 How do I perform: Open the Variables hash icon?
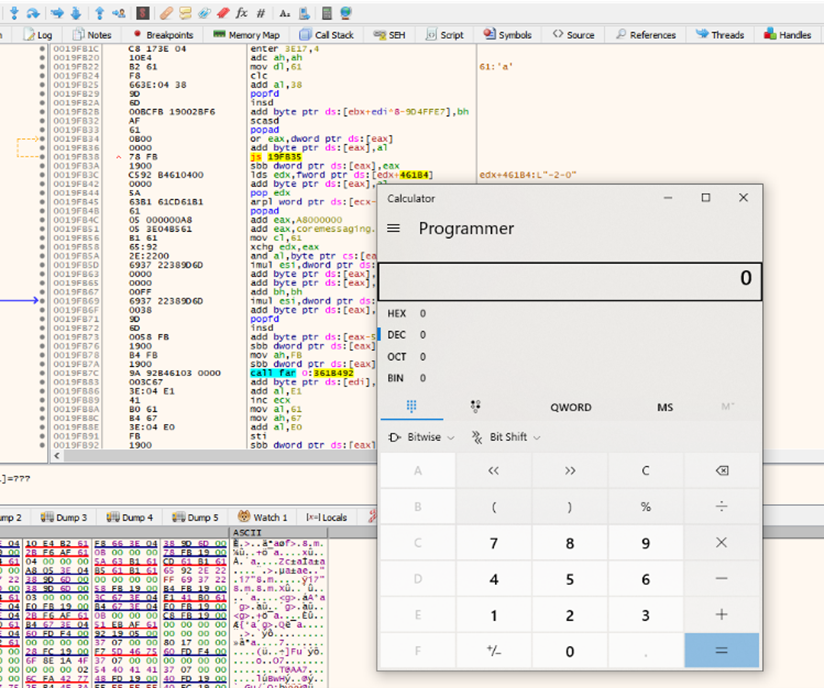[x=261, y=13]
